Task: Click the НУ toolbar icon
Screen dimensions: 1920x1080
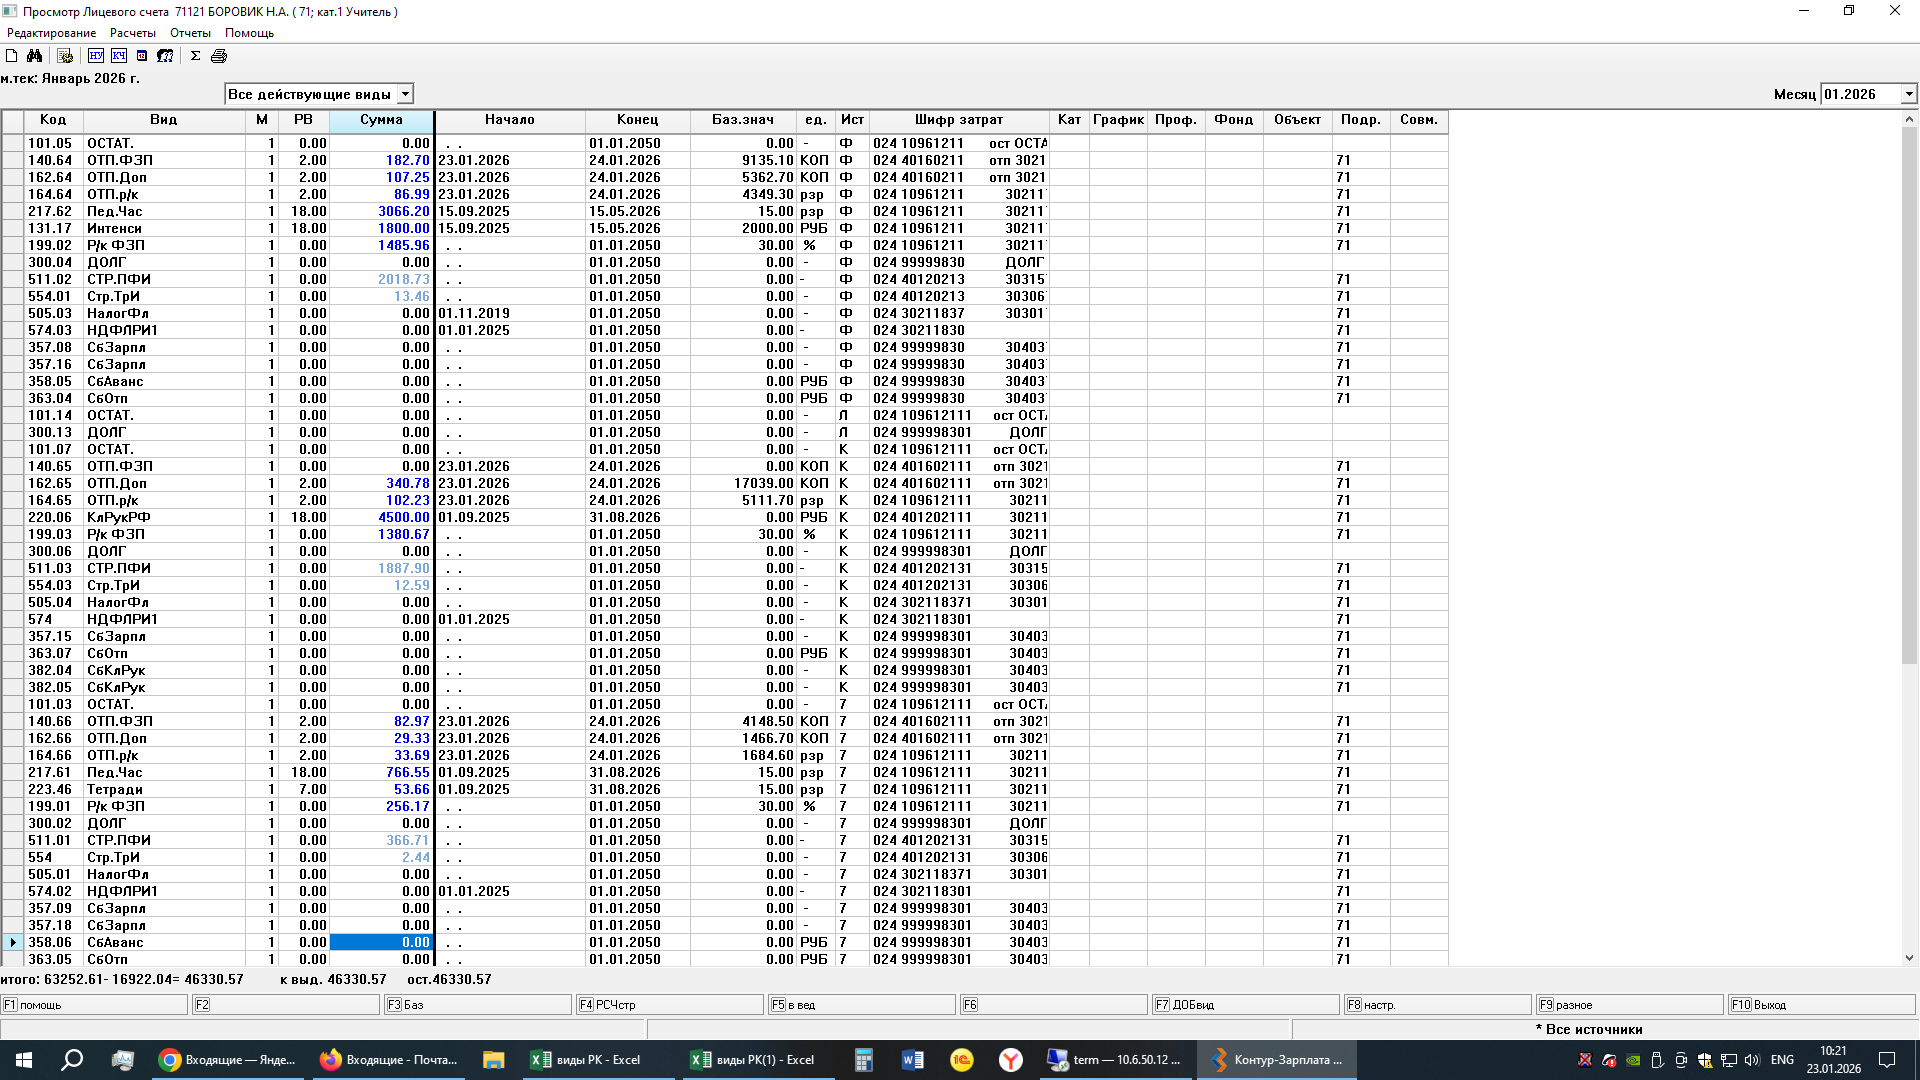Action: [x=96, y=56]
